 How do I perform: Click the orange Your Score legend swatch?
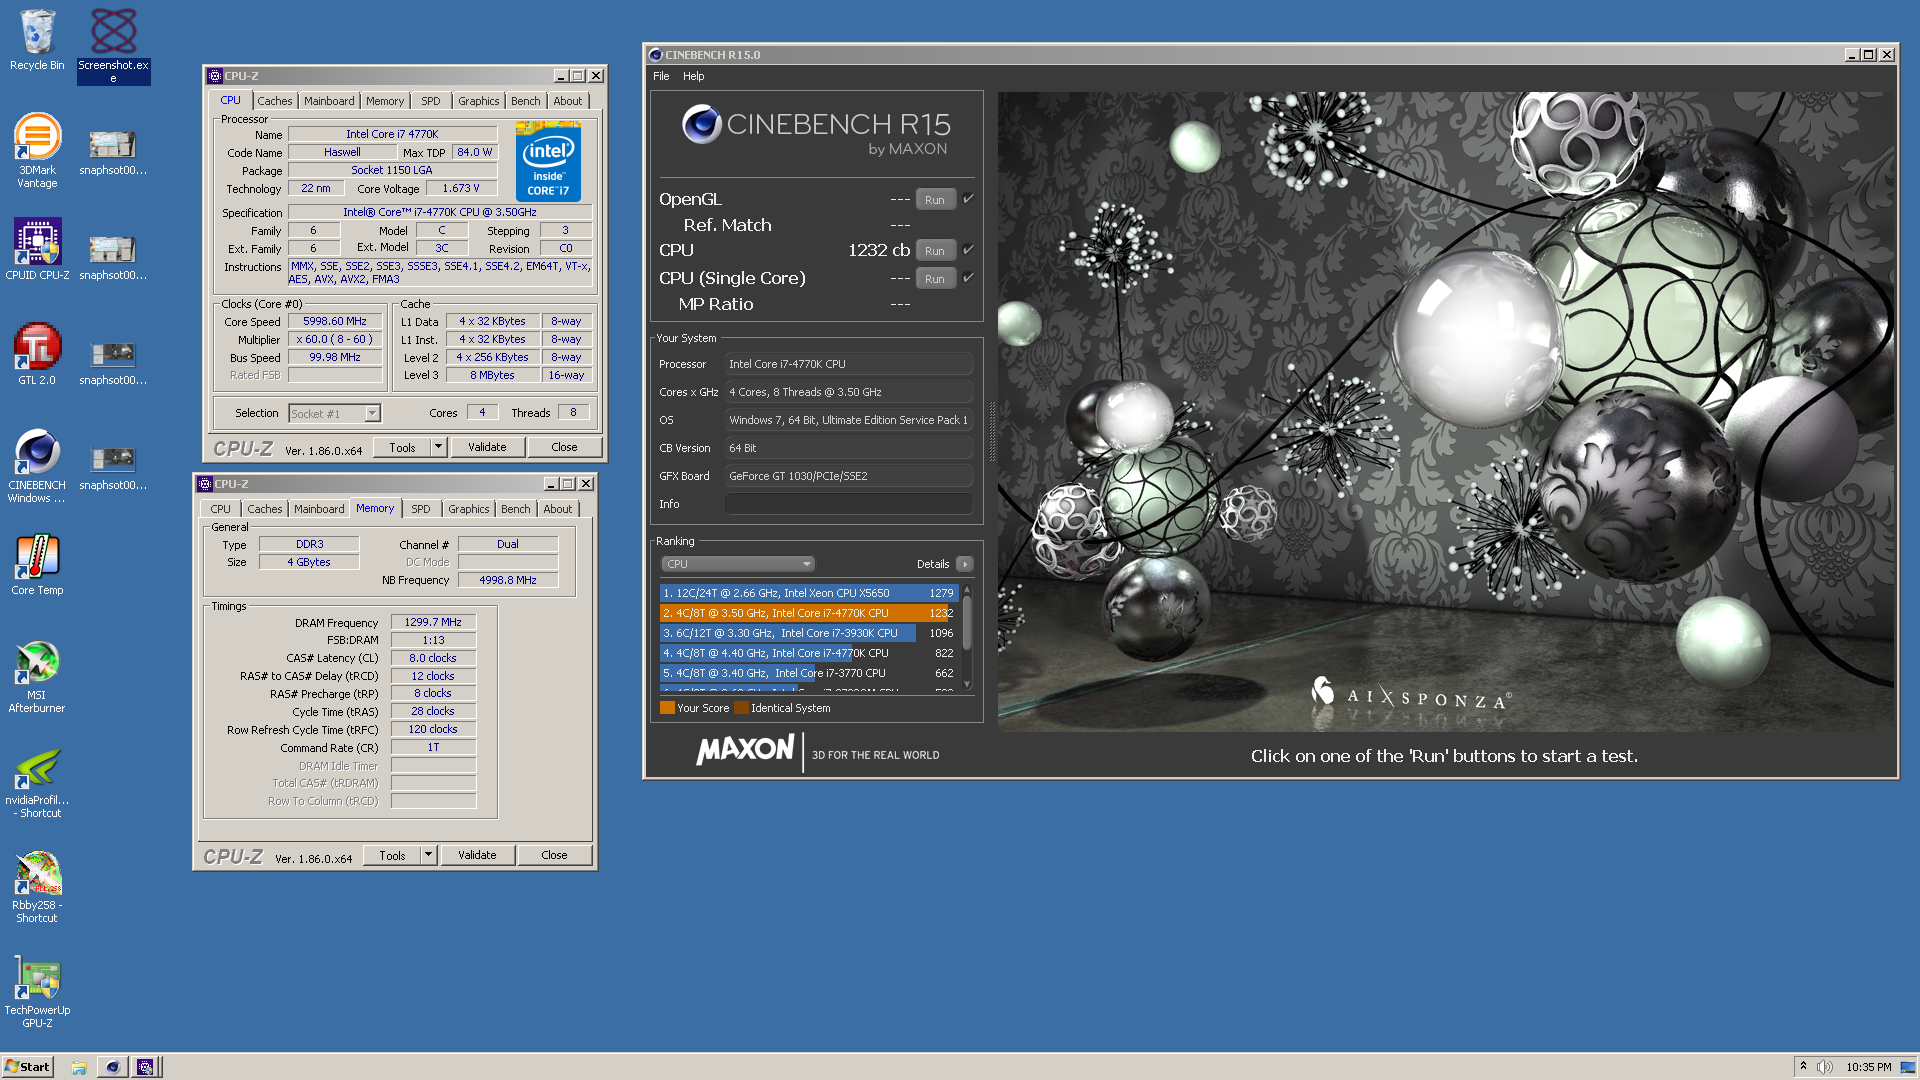[x=667, y=708]
